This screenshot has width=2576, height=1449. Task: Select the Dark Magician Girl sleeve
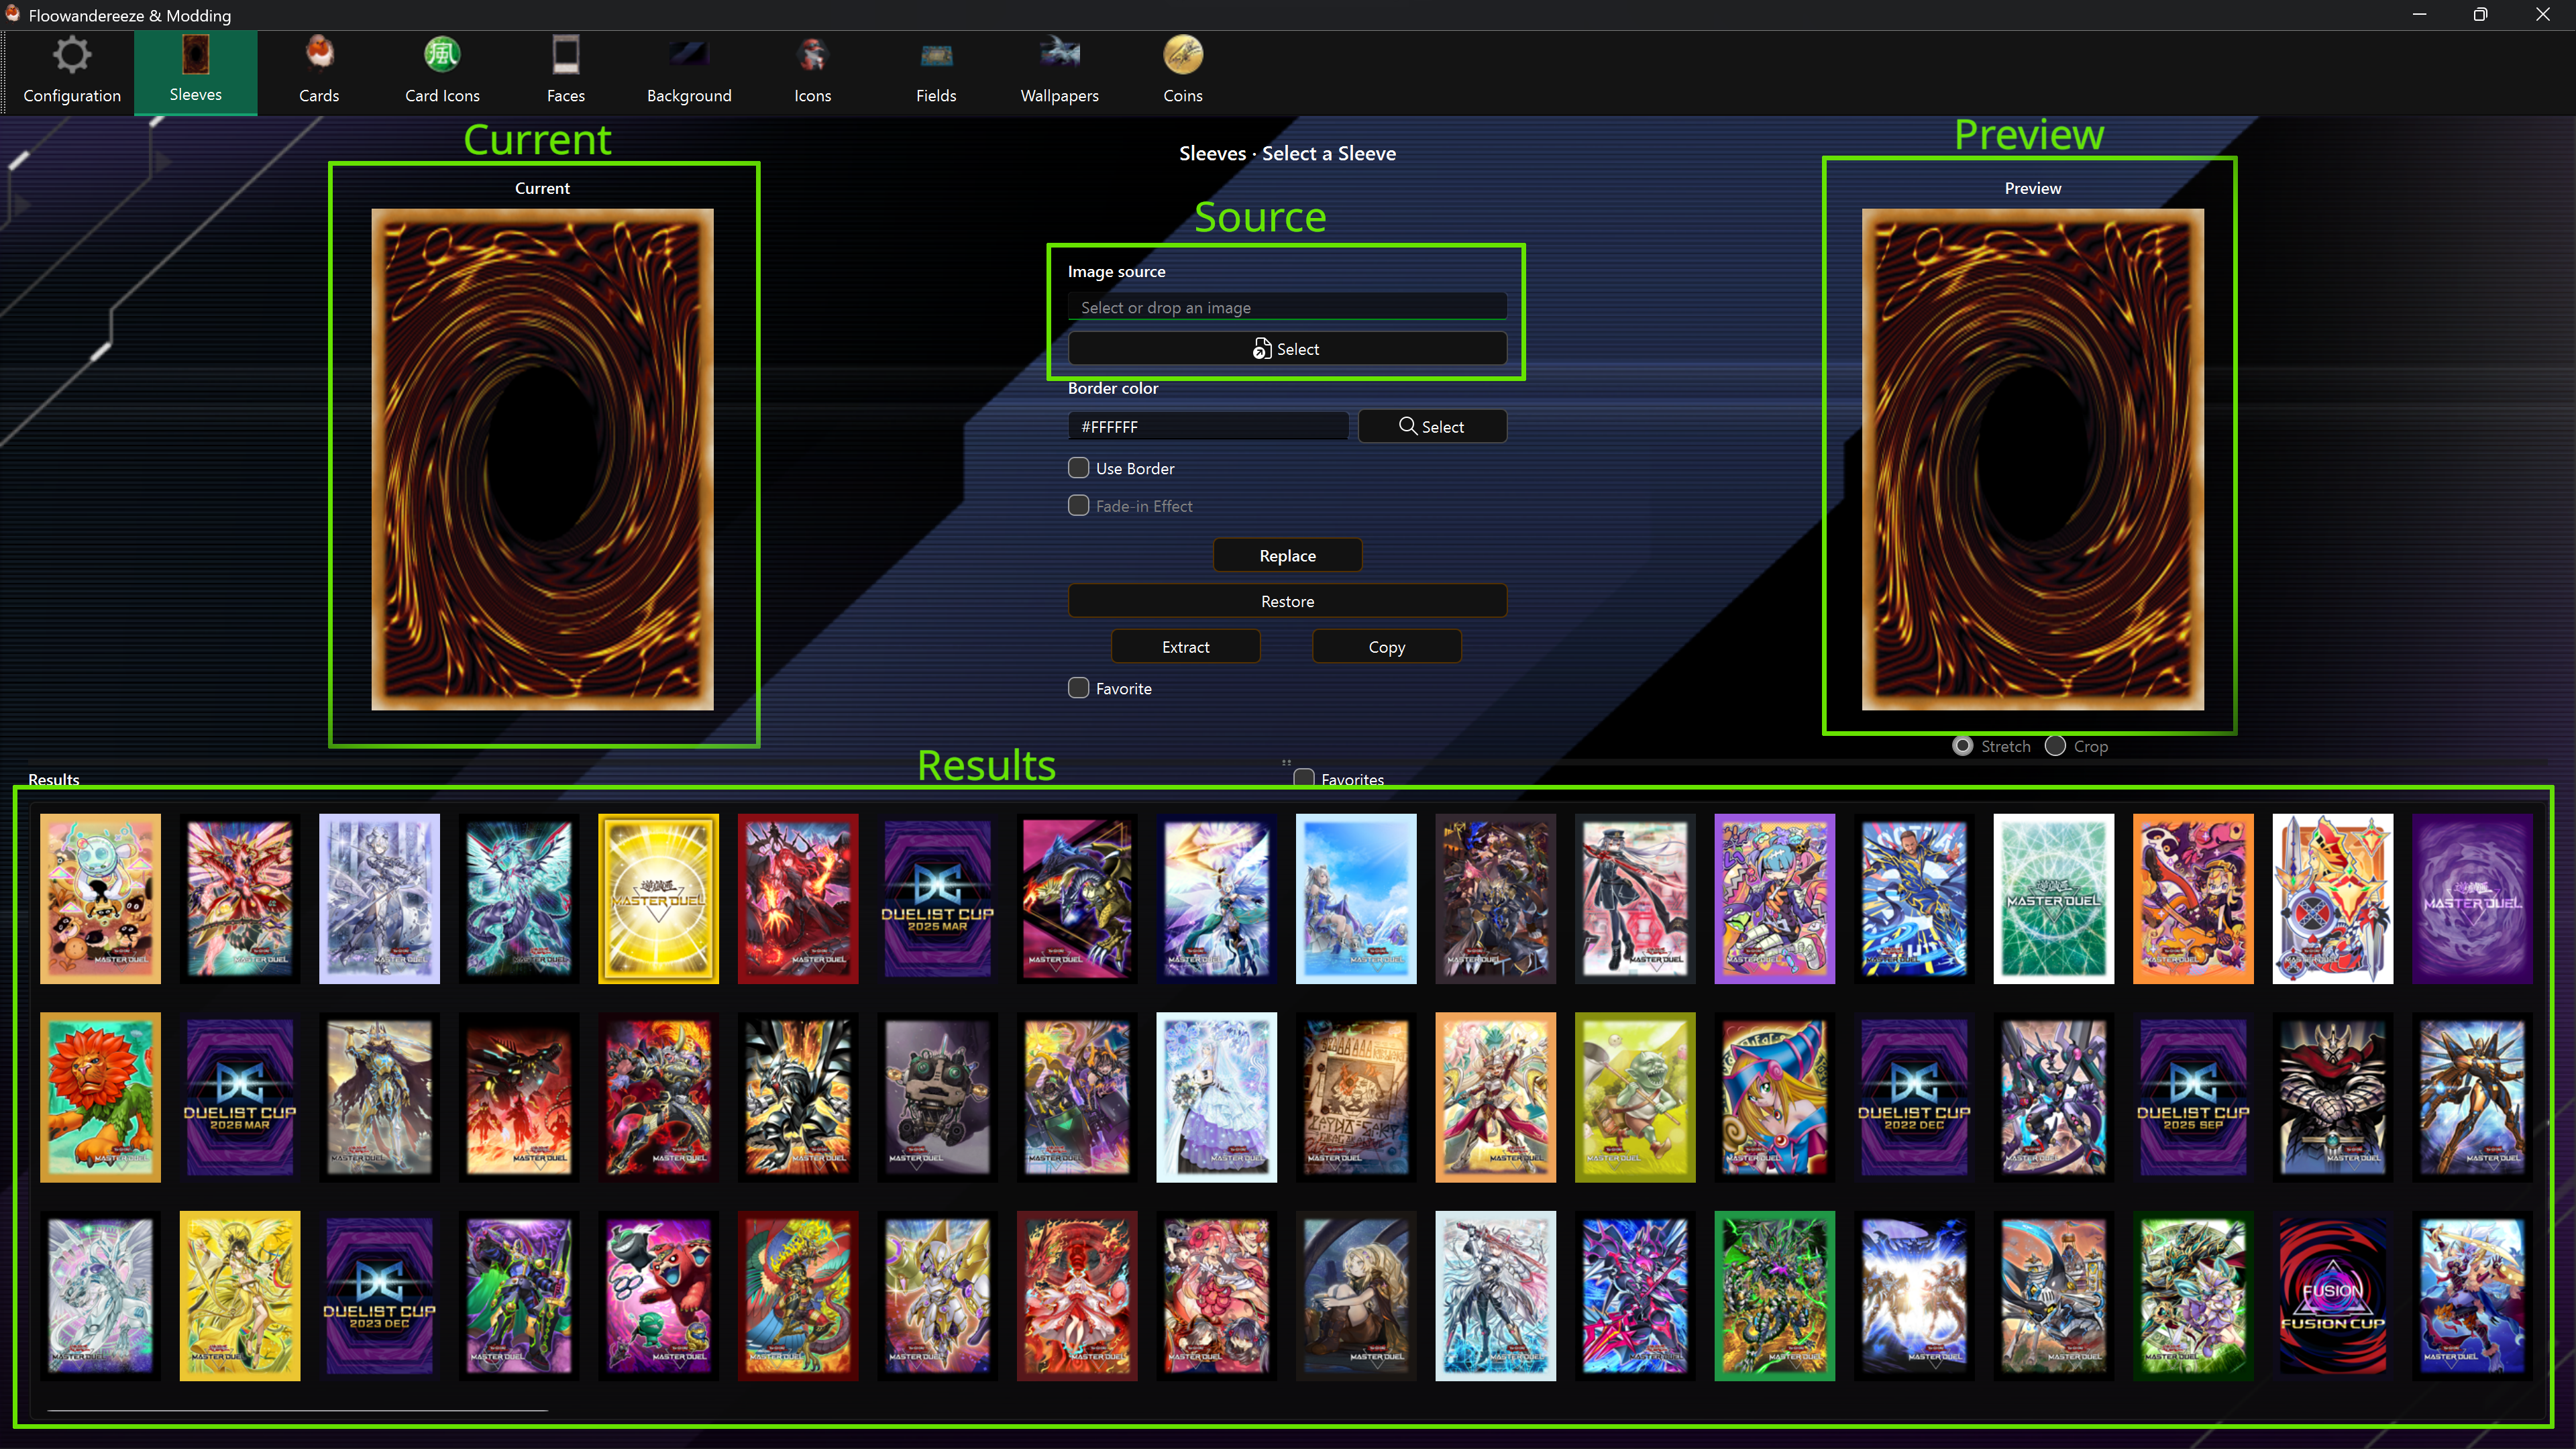click(x=1774, y=1097)
